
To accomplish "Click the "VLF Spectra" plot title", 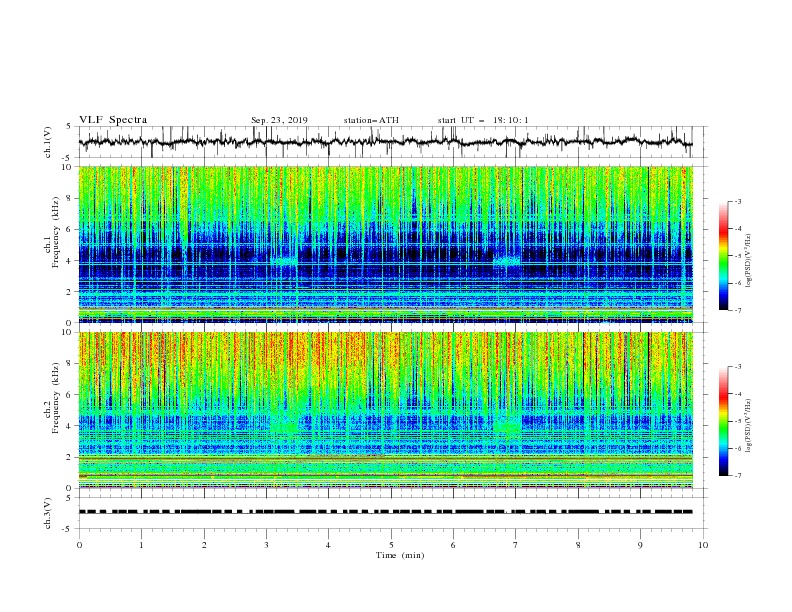I will [113, 120].
